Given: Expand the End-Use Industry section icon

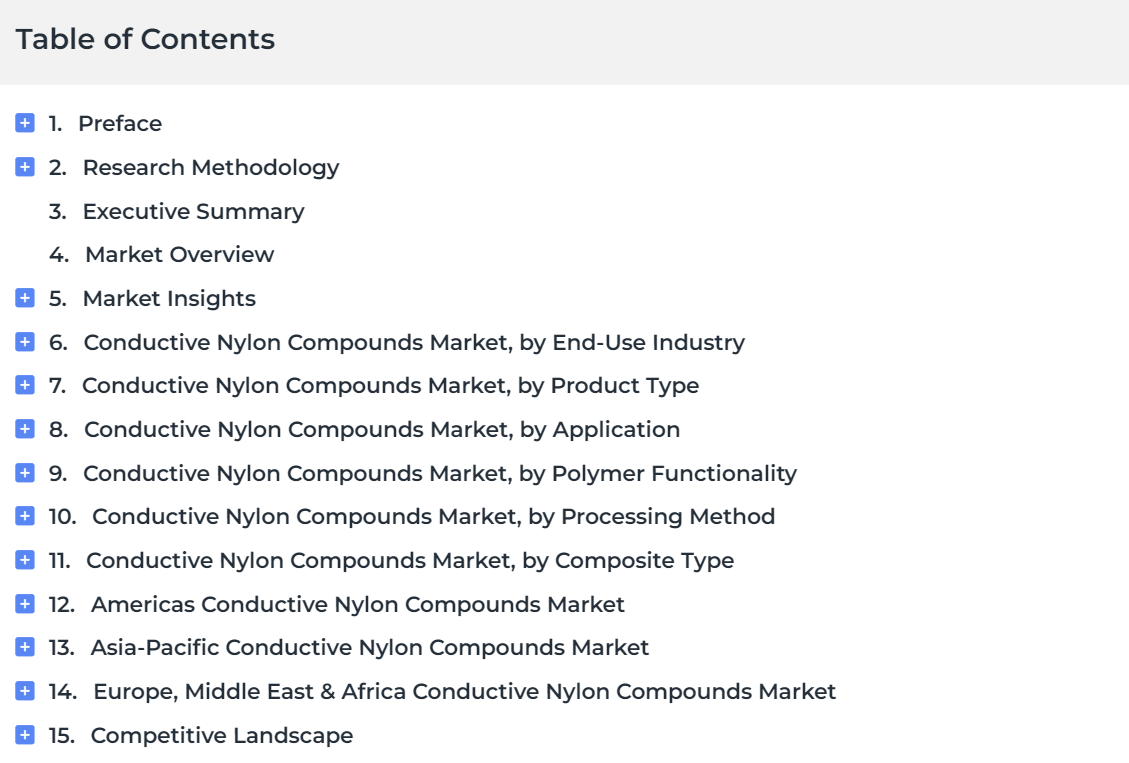Looking at the screenshot, I should [x=25, y=342].
